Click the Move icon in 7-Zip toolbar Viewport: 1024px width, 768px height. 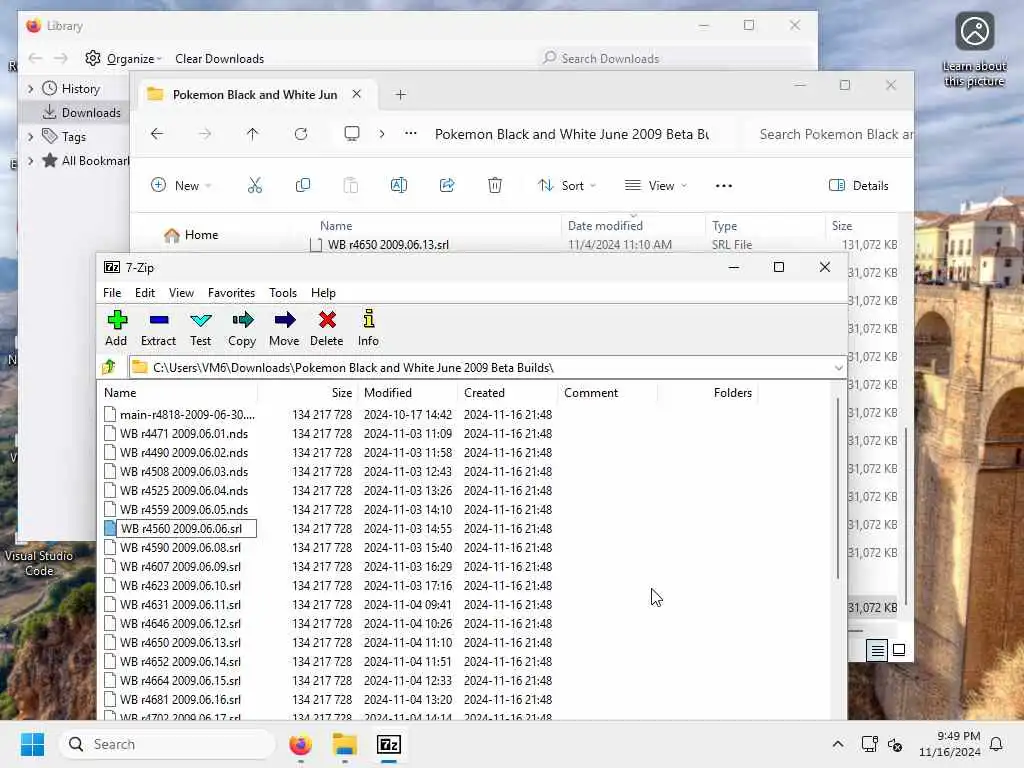click(x=284, y=328)
